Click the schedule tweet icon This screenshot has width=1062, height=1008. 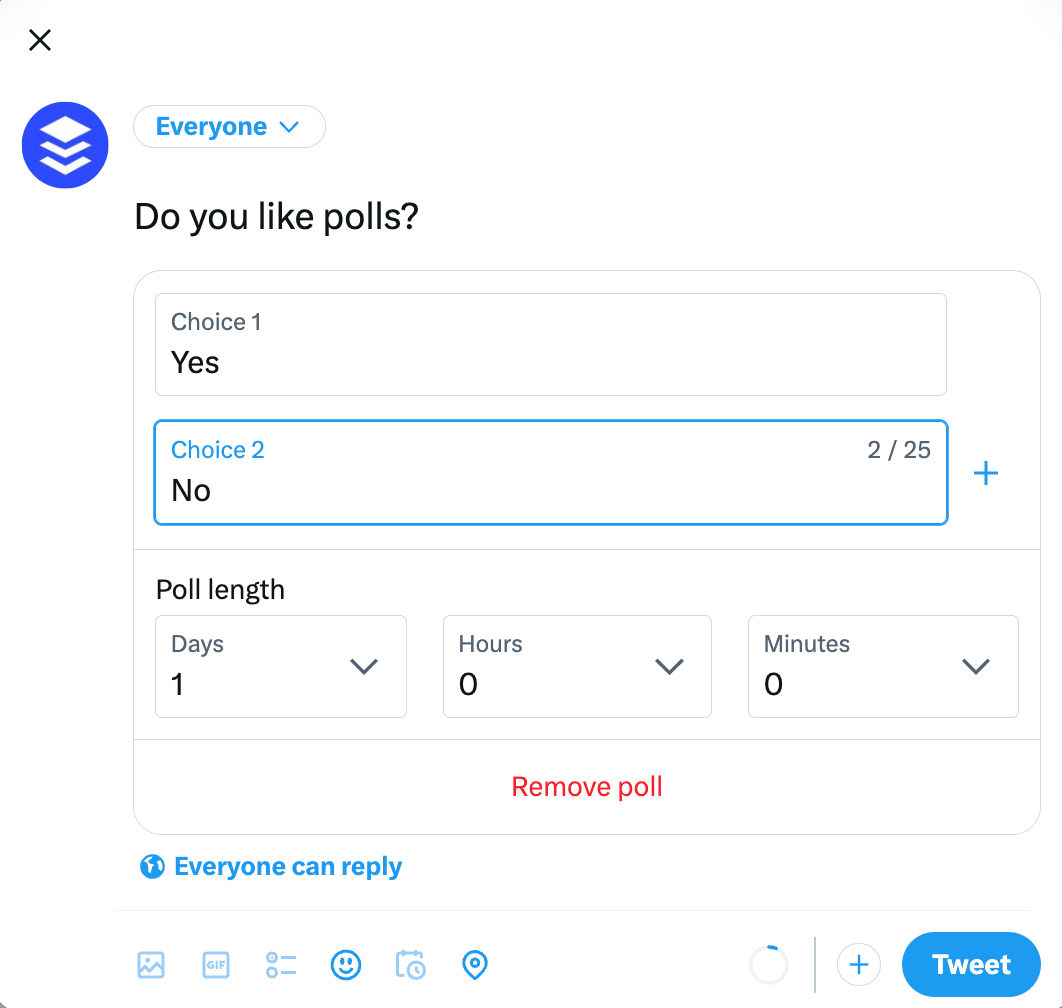point(410,965)
